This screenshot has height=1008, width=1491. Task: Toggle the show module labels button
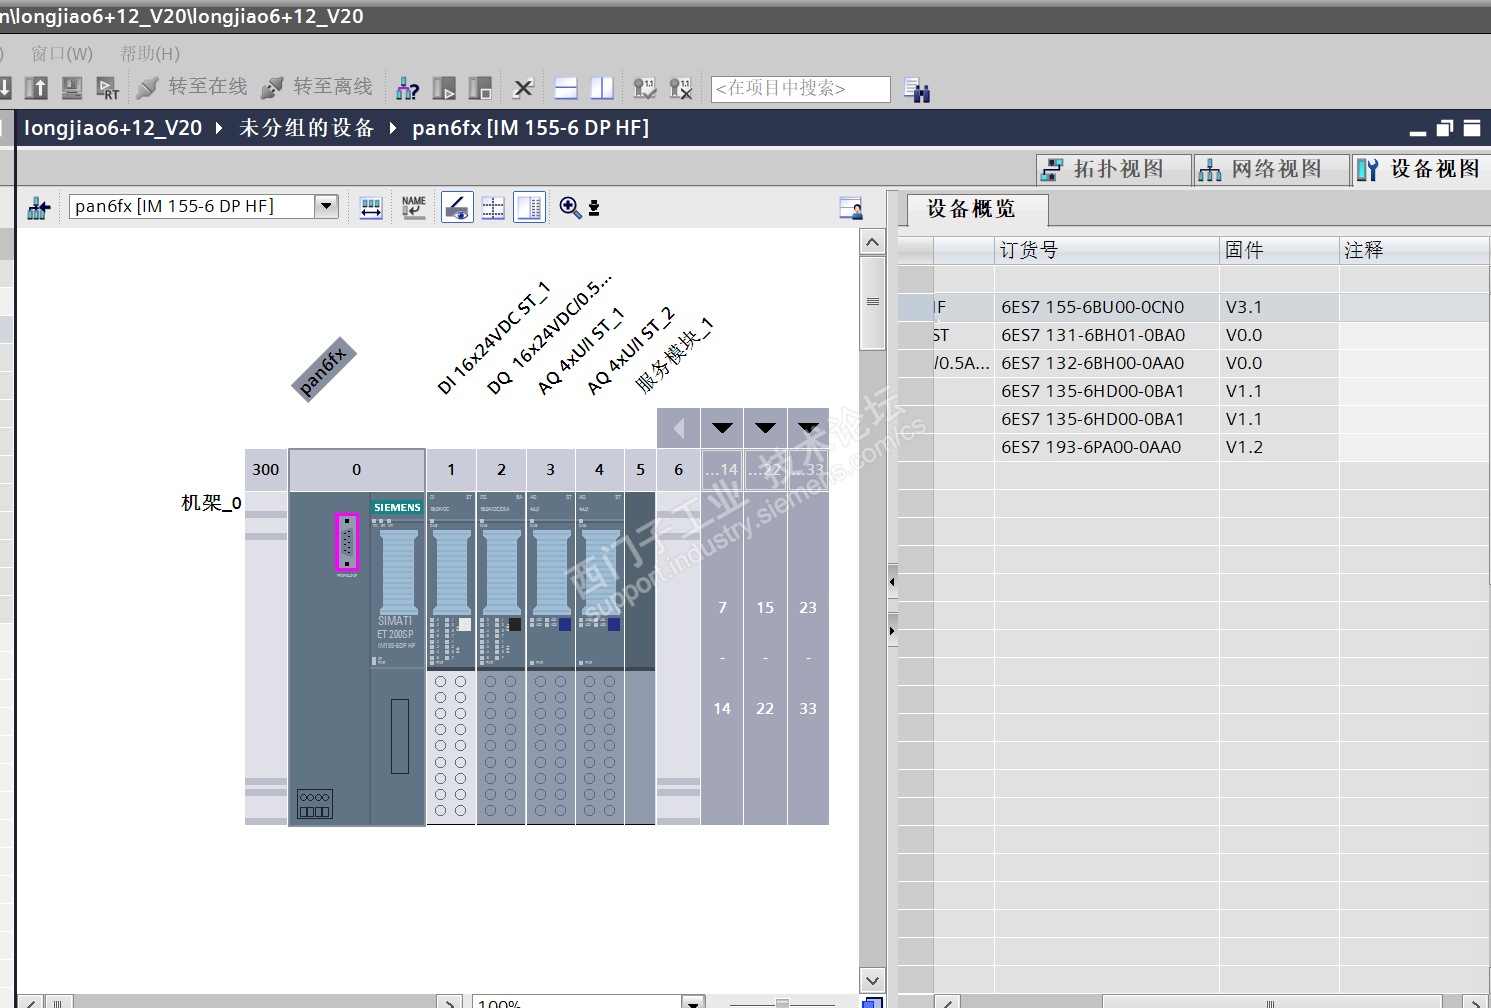click(x=457, y=207)
